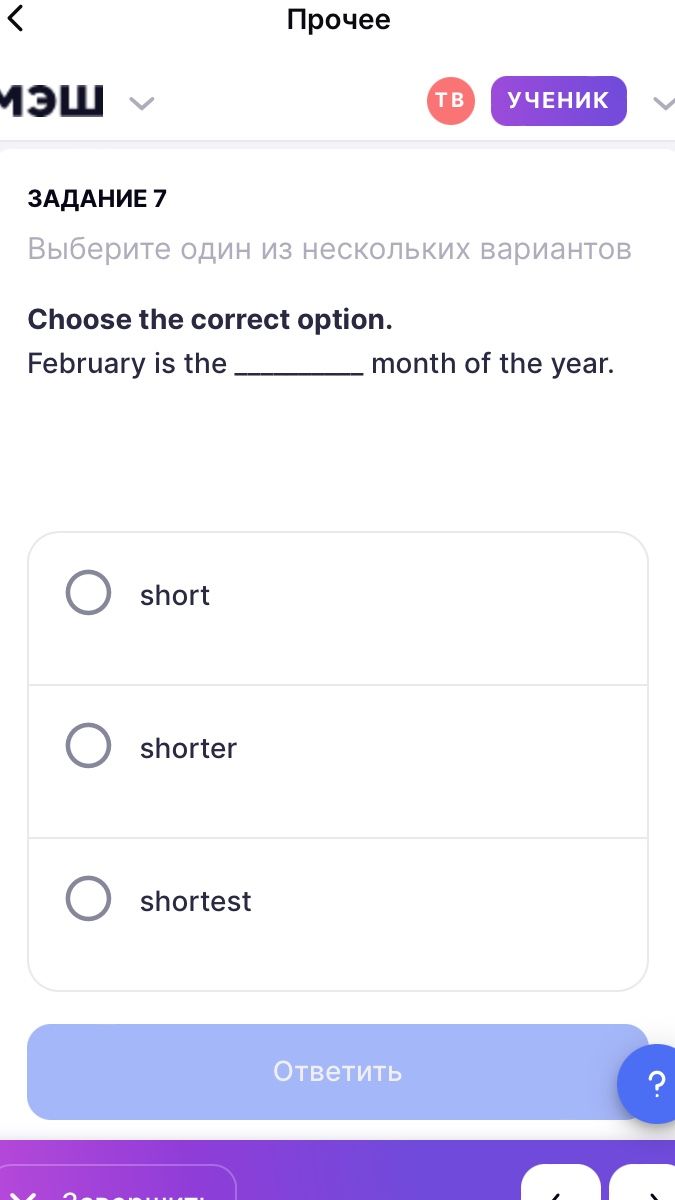Expand the chevron next to МЭШ
675x1200 pixels.
143,102
